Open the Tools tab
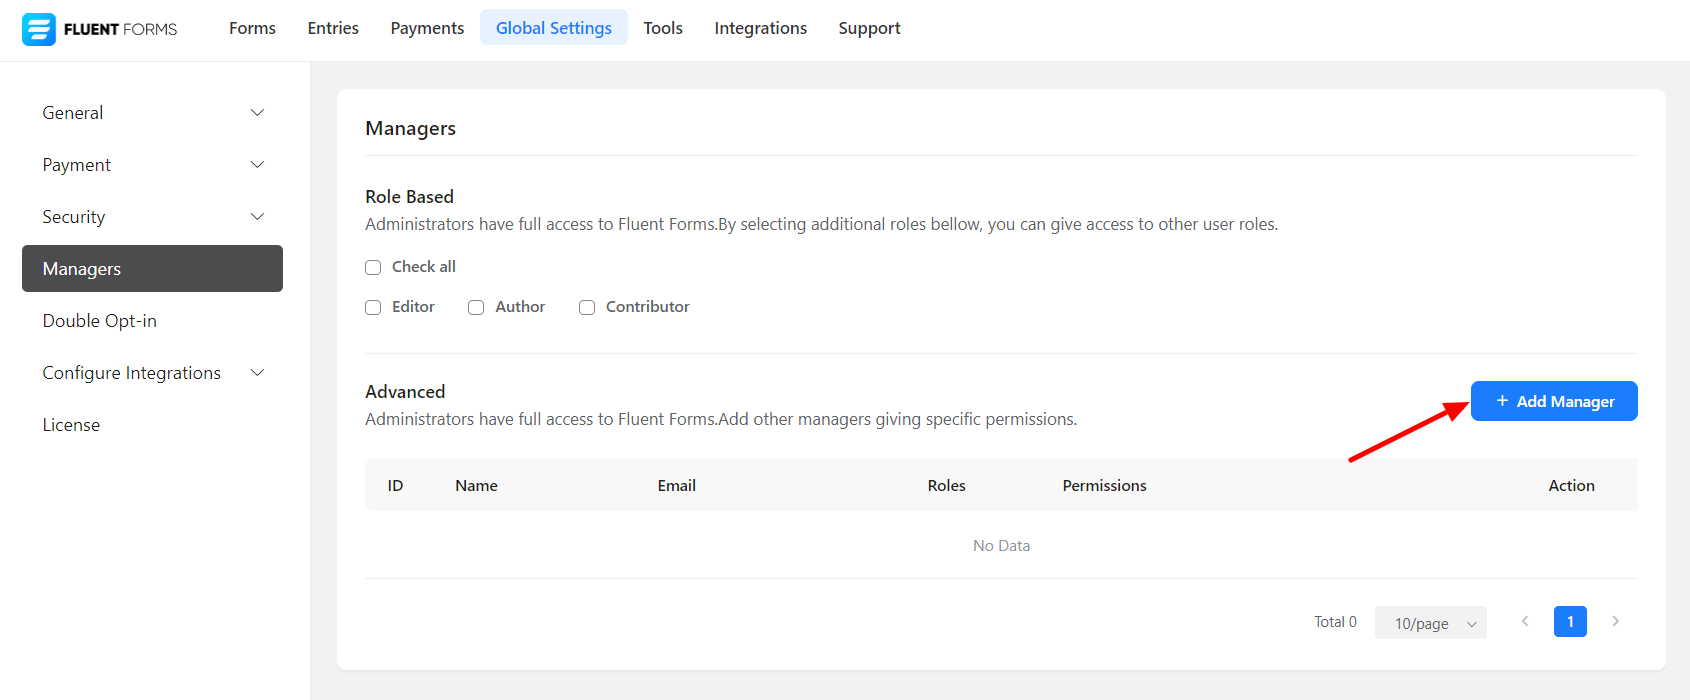 point(663,28)
